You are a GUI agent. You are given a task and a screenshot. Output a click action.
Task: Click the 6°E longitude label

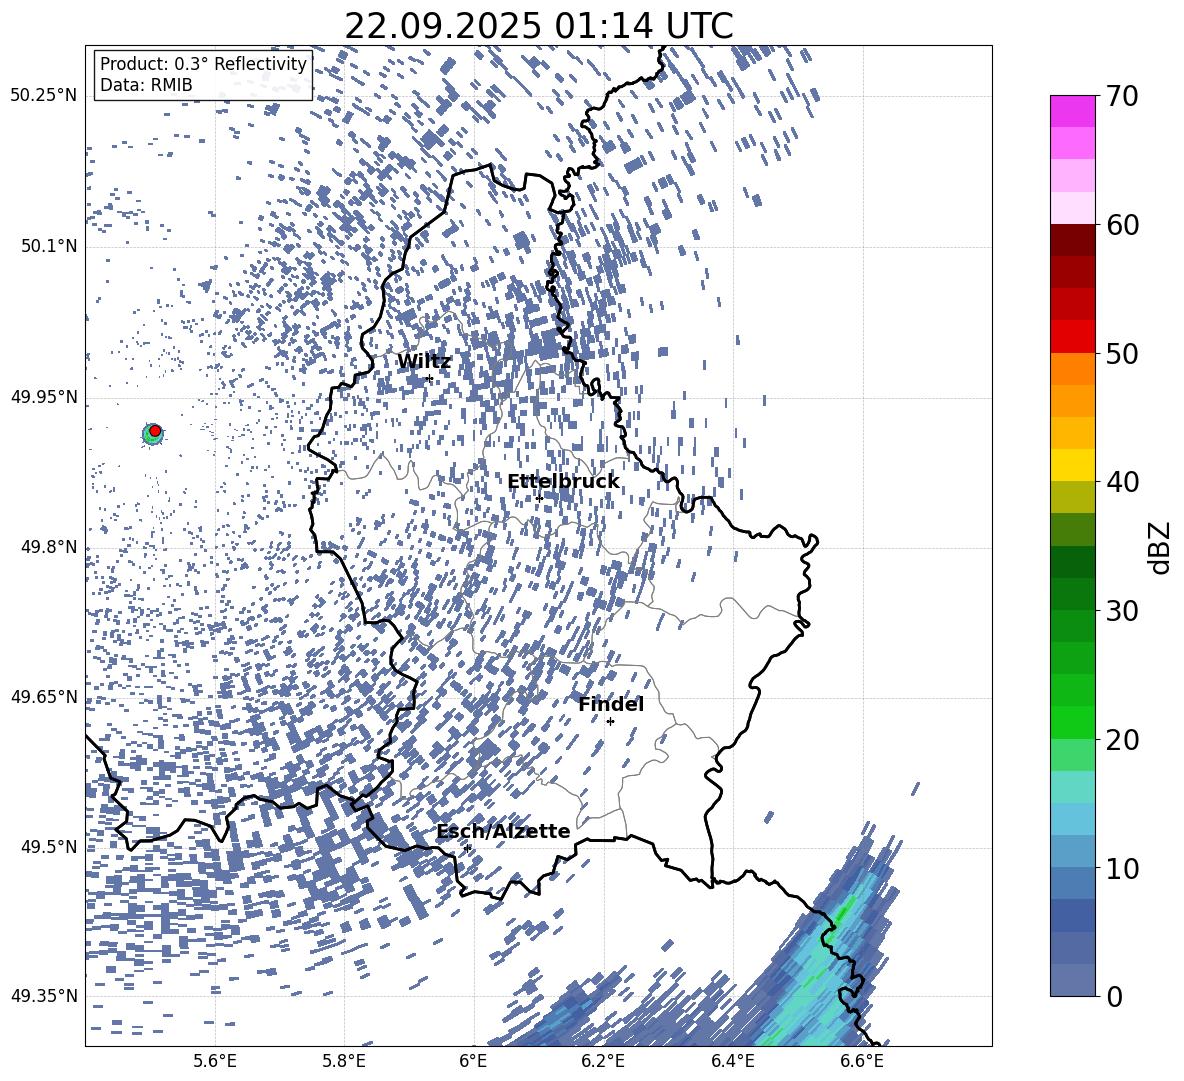point(473,1061)
